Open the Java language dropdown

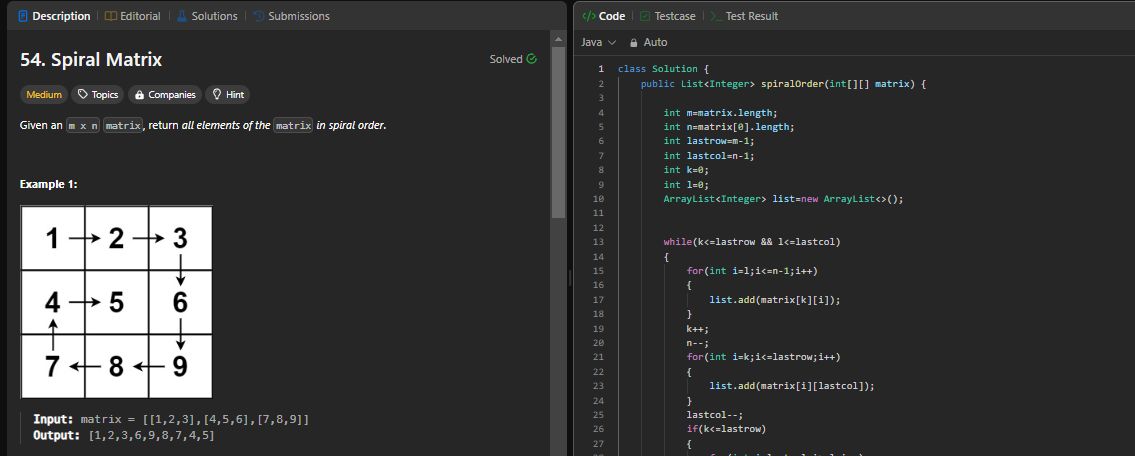pyautogui.click(x=599, y=42)
